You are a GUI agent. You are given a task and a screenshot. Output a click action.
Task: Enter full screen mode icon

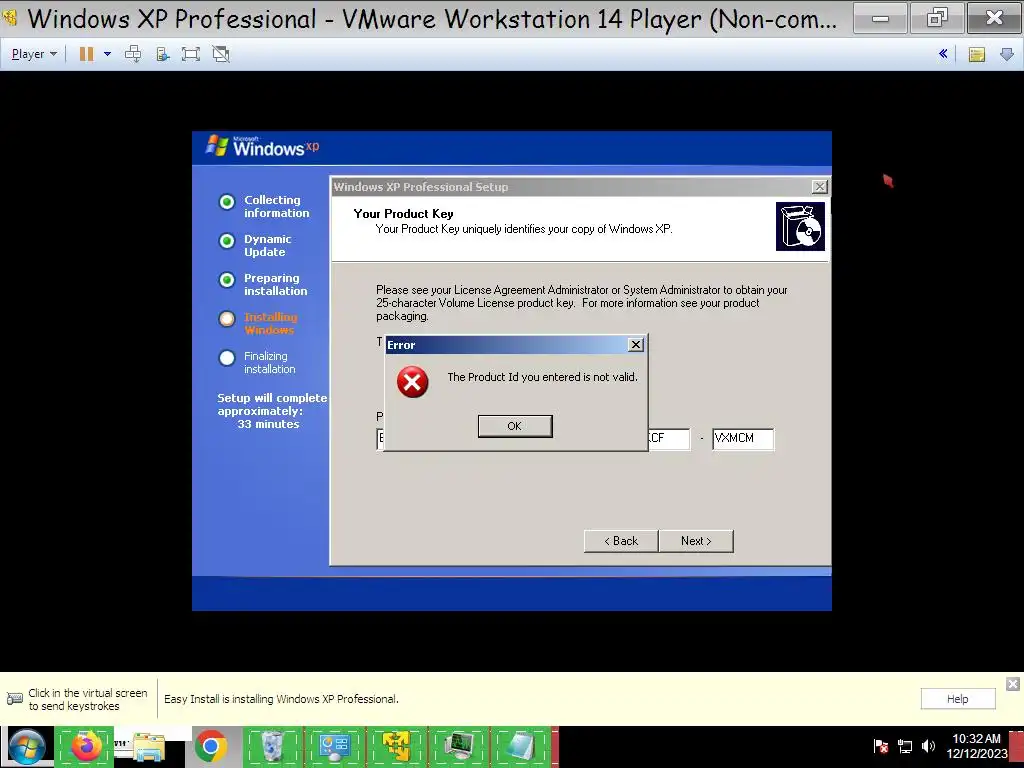coord(191,54)
